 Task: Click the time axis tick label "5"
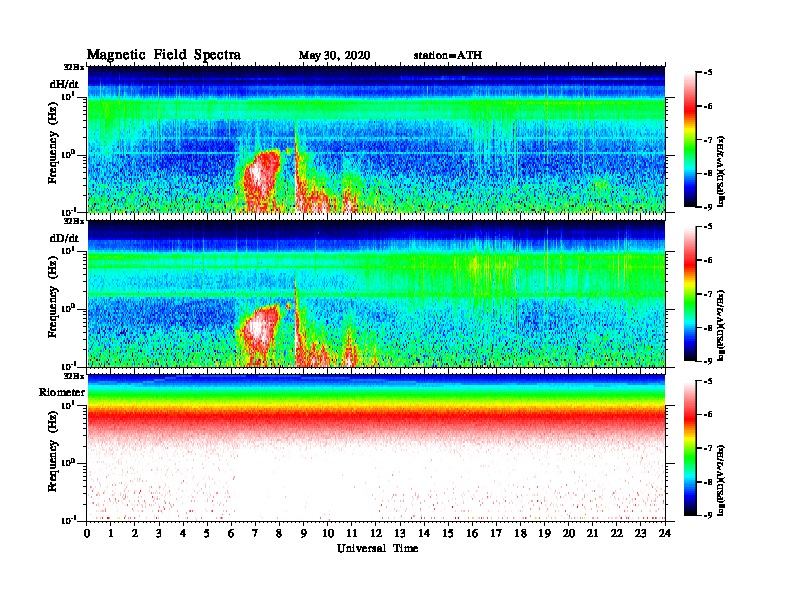click(x=207, y=533)
